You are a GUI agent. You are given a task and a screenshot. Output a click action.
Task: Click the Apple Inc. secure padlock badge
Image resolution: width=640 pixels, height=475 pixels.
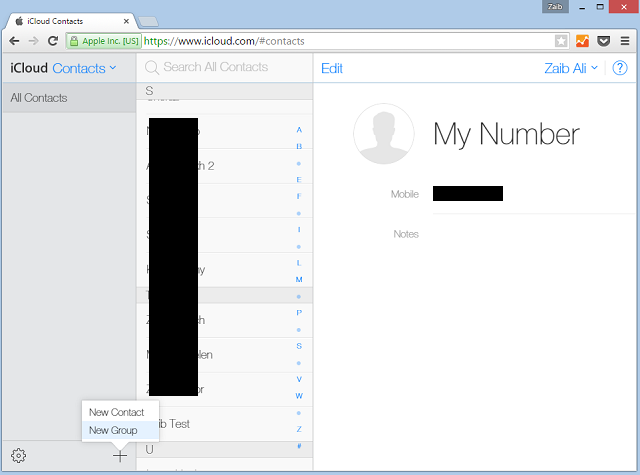[104, 41]
